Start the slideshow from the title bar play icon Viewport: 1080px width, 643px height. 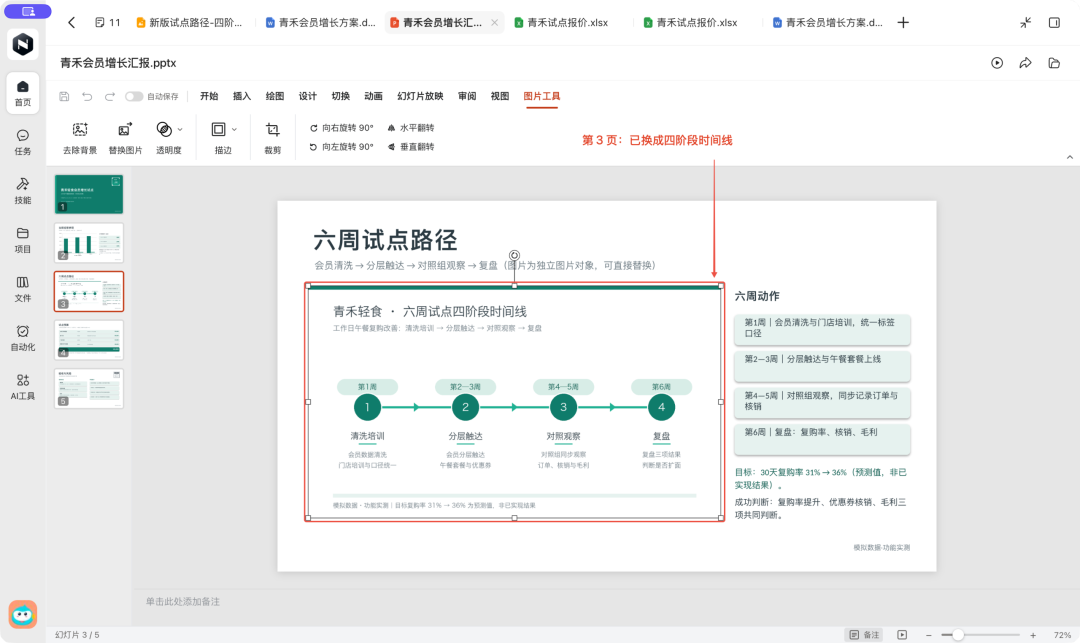pyautogui.click(x=997, y=63)
